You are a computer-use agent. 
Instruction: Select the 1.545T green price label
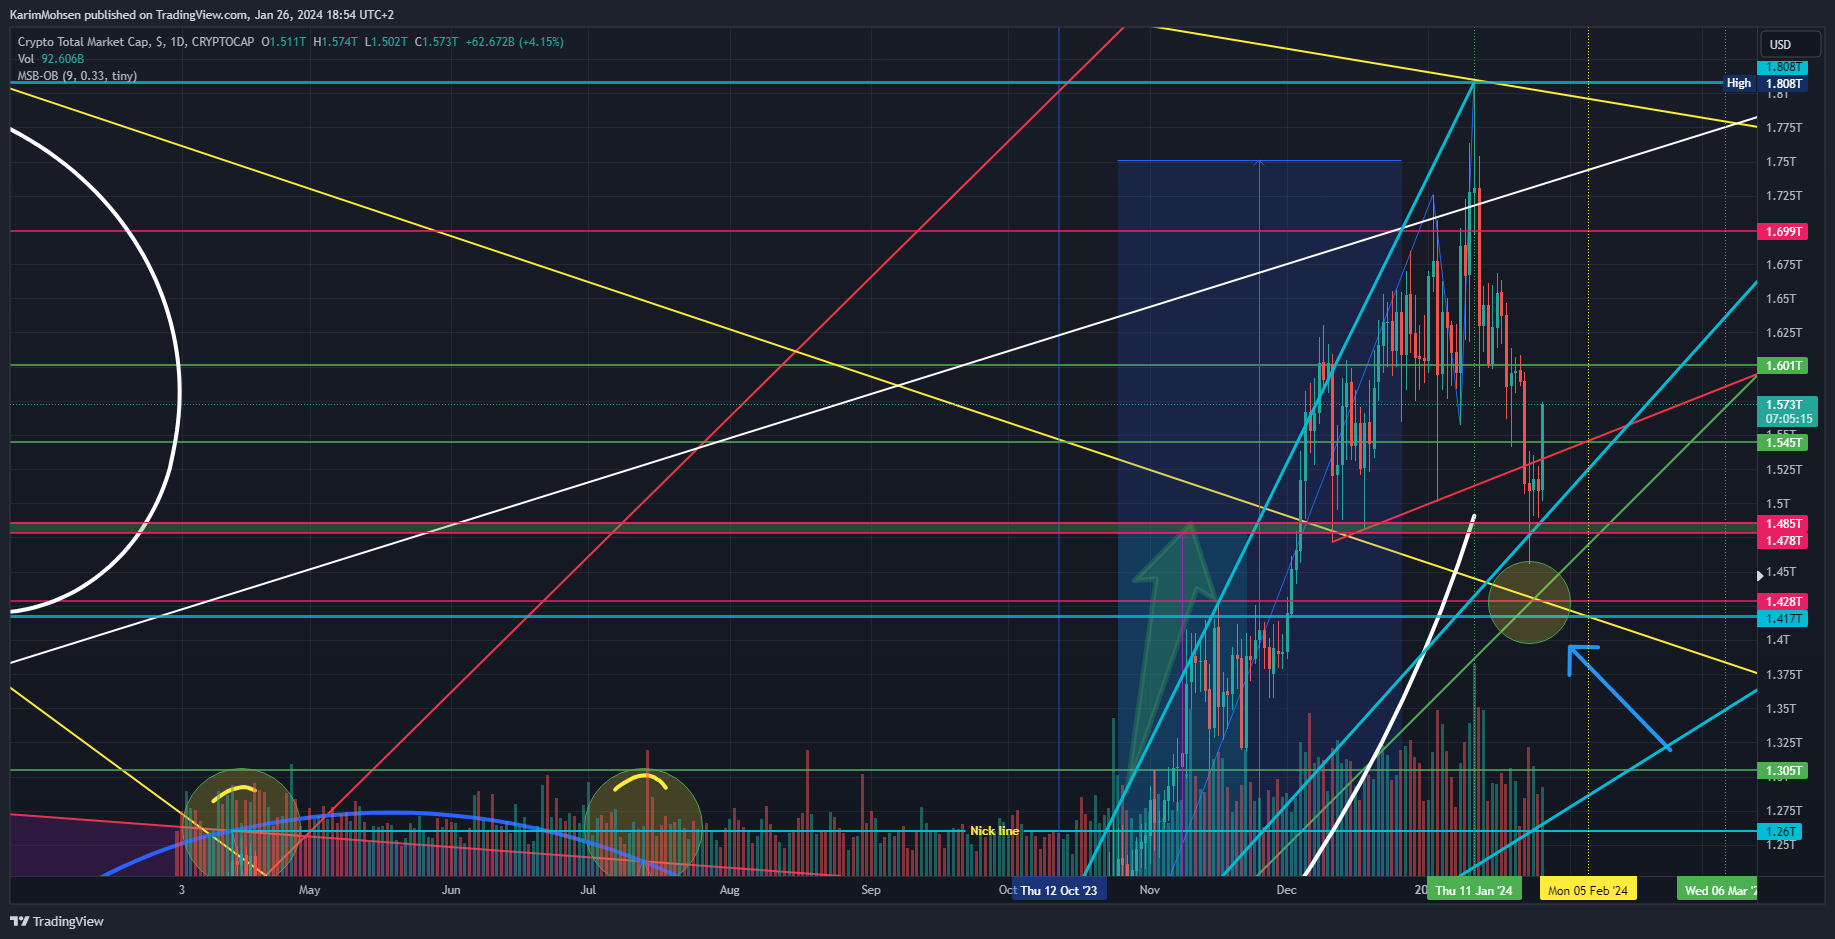tap(1783, 442)
